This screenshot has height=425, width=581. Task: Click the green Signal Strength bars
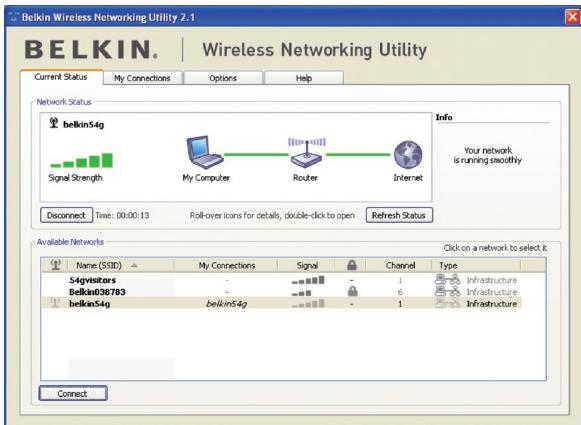(x=82, y=160)
